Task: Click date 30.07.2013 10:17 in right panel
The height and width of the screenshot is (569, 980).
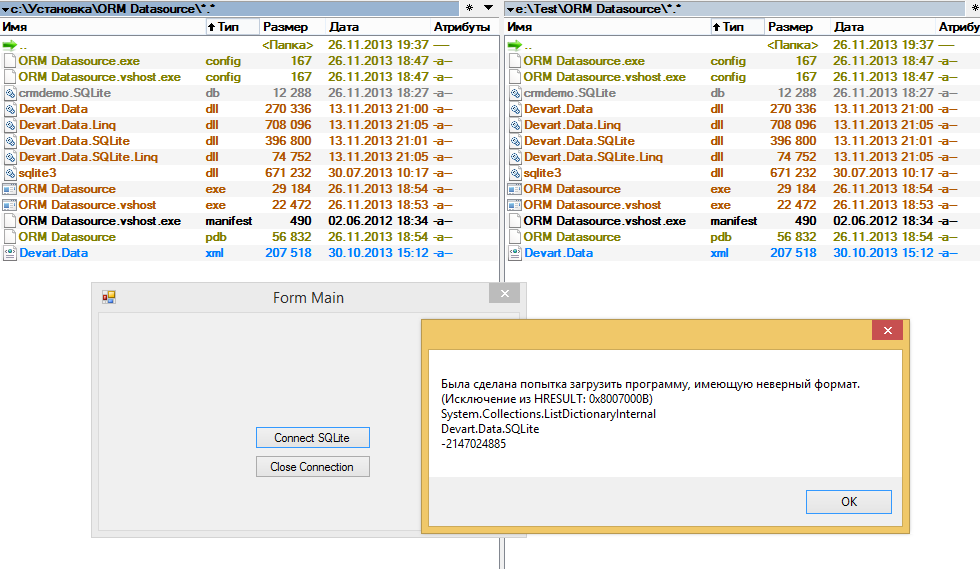Action: click(x=883, y=173)
